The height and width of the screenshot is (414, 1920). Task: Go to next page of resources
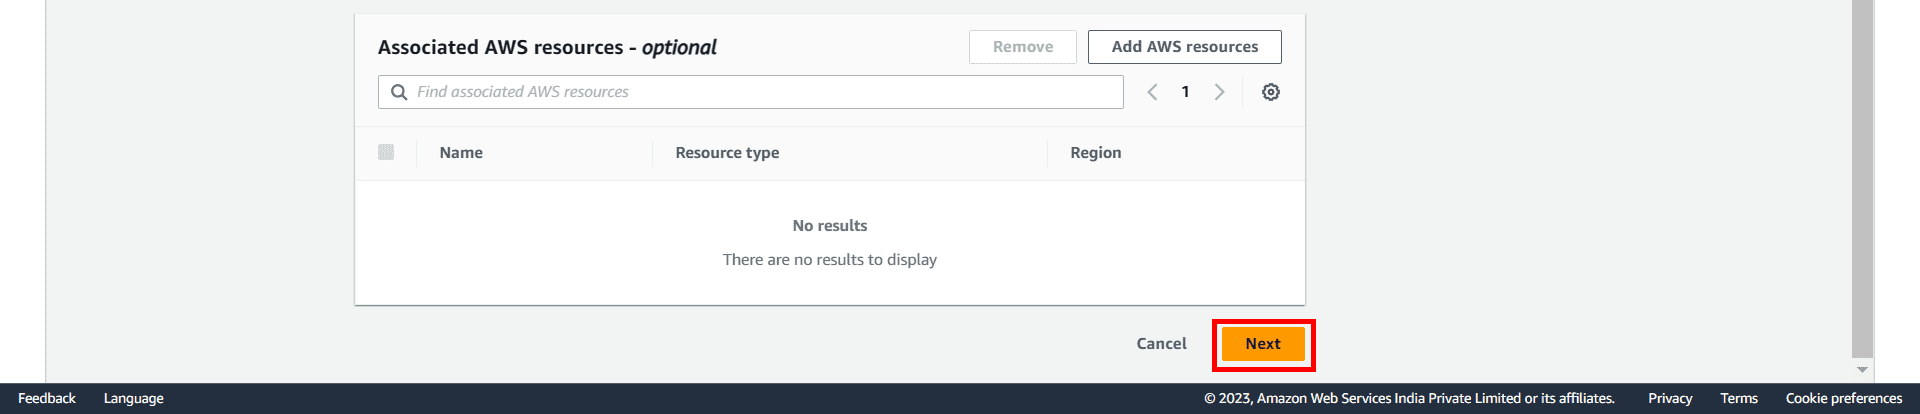(x=1219, y=92)
